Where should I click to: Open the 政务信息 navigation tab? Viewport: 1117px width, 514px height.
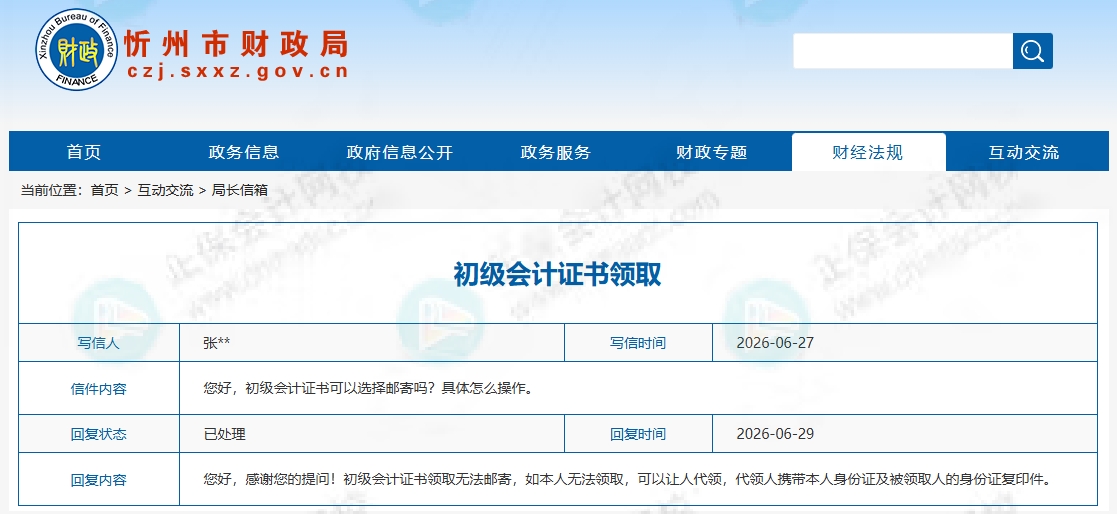244,152
